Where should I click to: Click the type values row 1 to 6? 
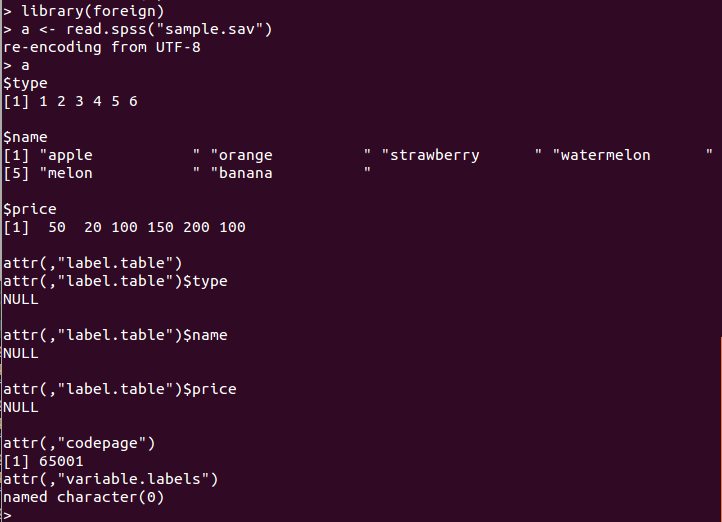pos(70,101)
